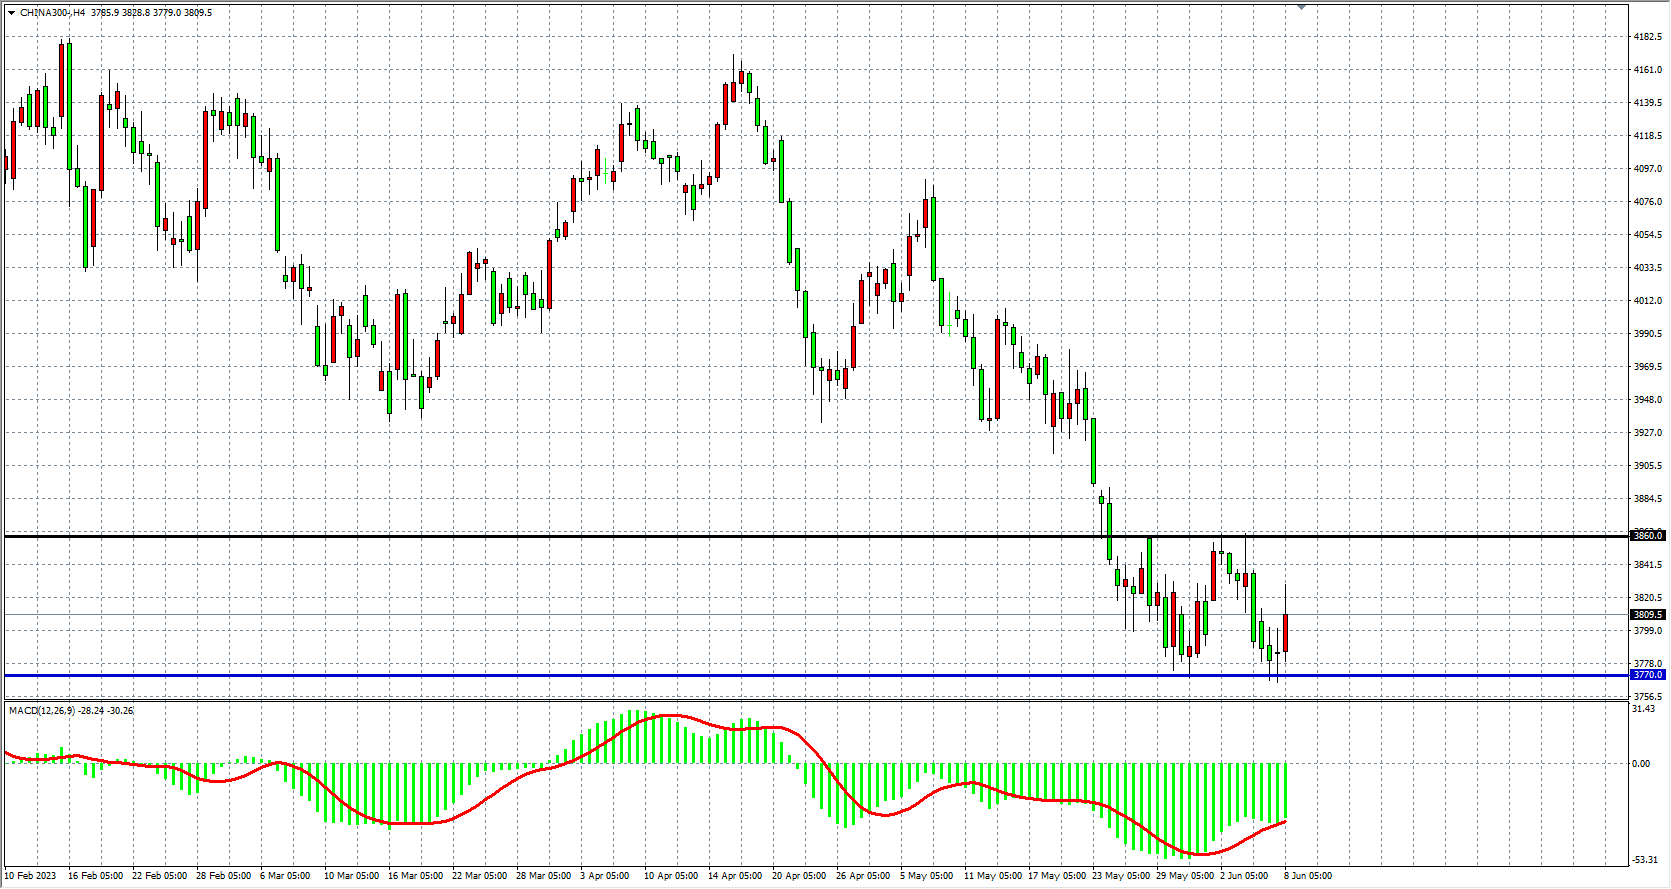1671x889 pixels.
Task: Click the 4182.5 price scale label
Action: pyautogui.click(x=1647, y=37)
